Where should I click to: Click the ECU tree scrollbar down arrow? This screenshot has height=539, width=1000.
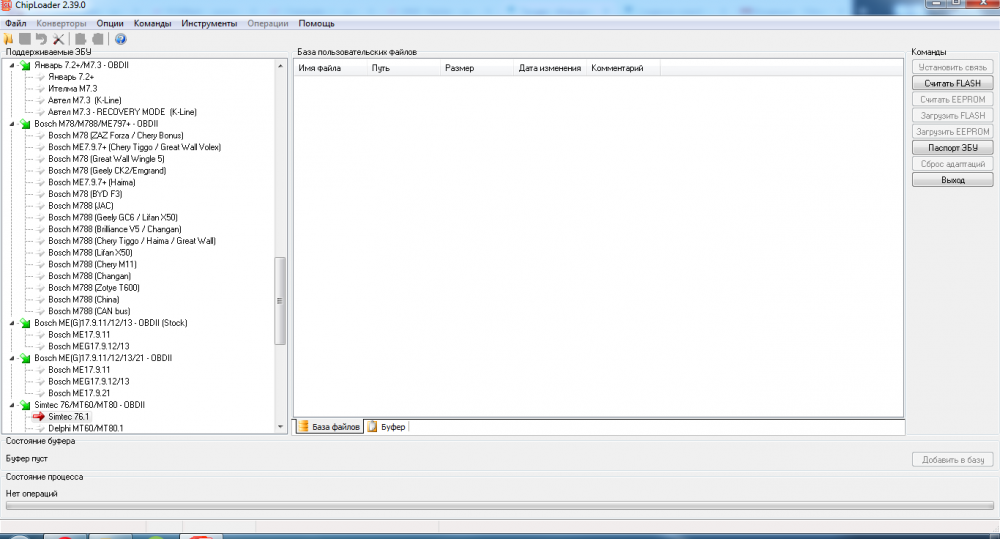pyautogui.click(x=280, y=427)
